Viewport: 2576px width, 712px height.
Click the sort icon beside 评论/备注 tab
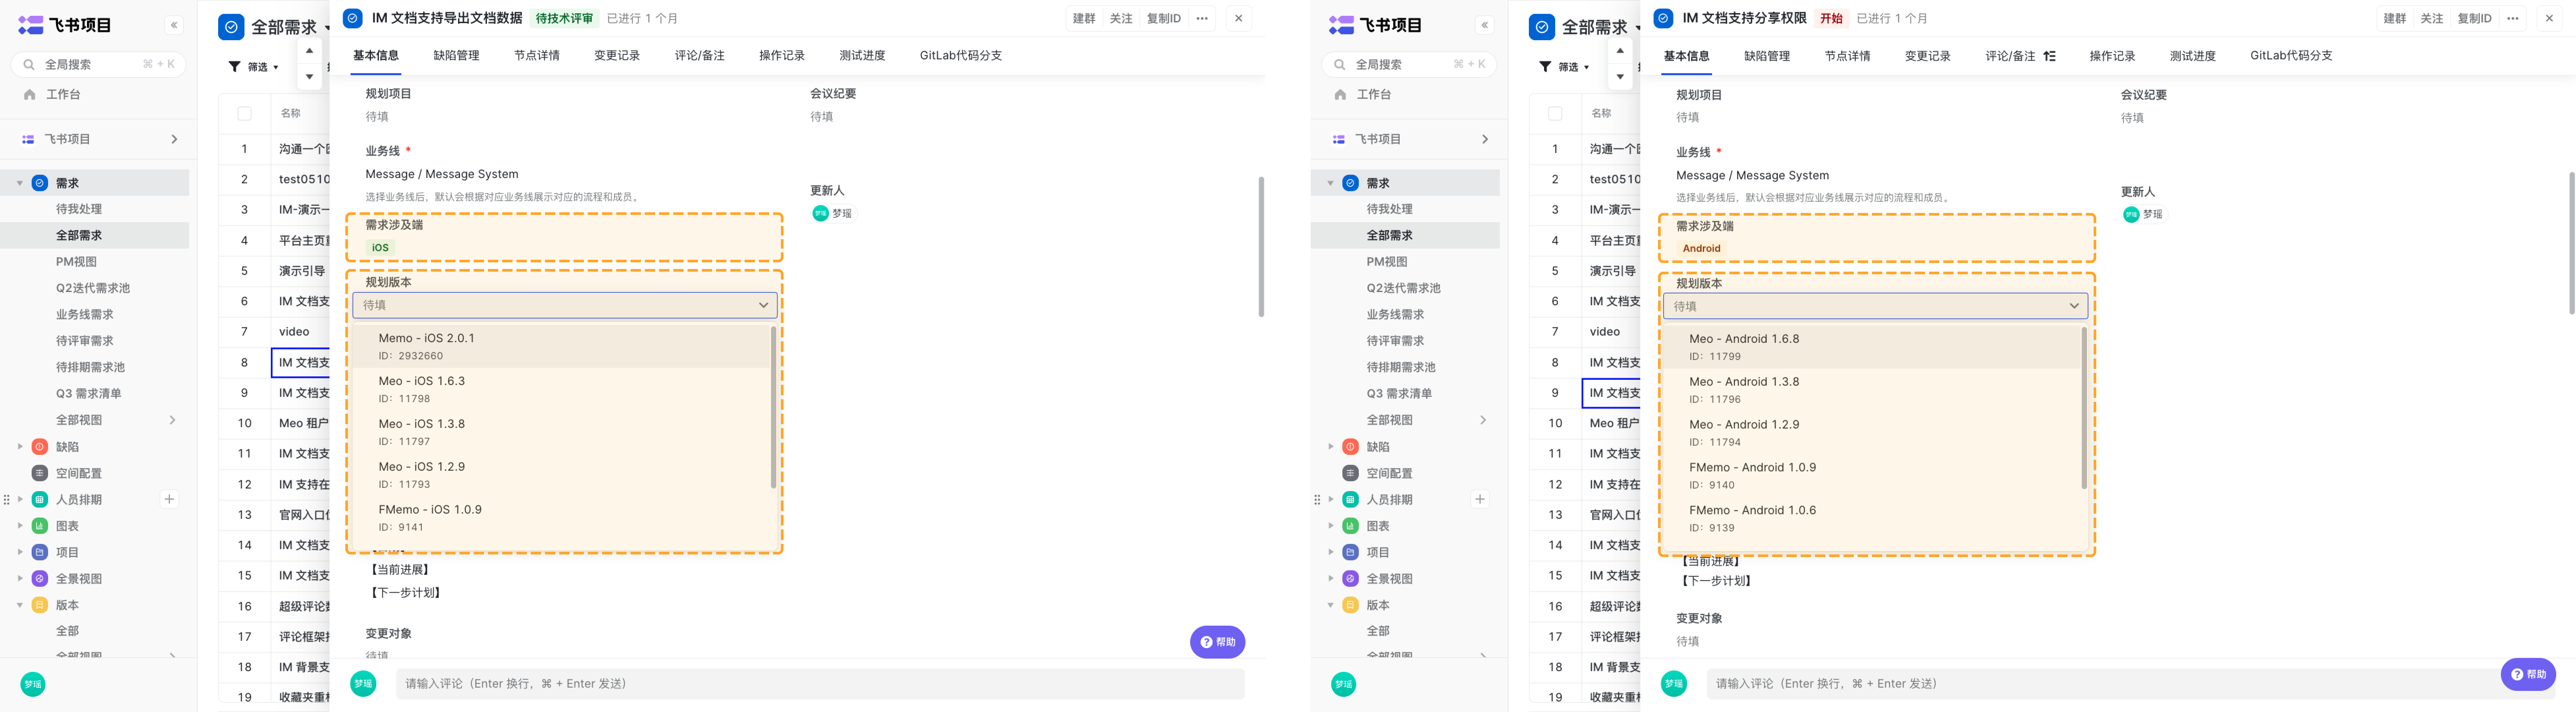tap(2050, 56)
